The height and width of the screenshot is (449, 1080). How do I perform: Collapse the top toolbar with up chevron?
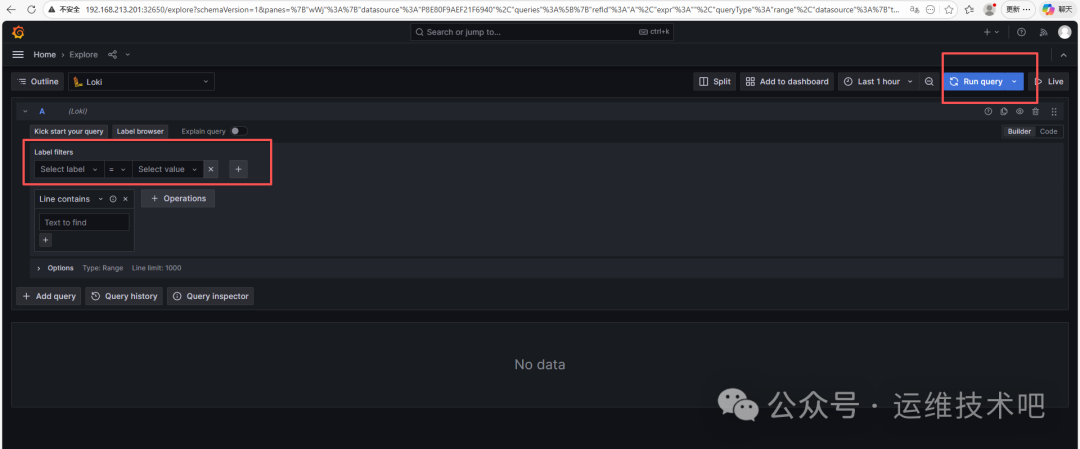[x=1063, y=54]
